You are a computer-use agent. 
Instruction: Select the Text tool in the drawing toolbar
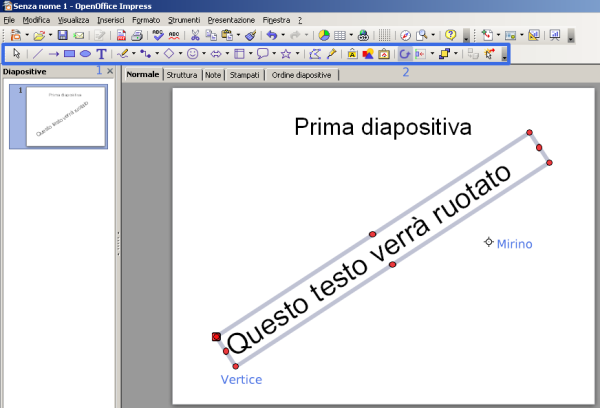(101, 54)
